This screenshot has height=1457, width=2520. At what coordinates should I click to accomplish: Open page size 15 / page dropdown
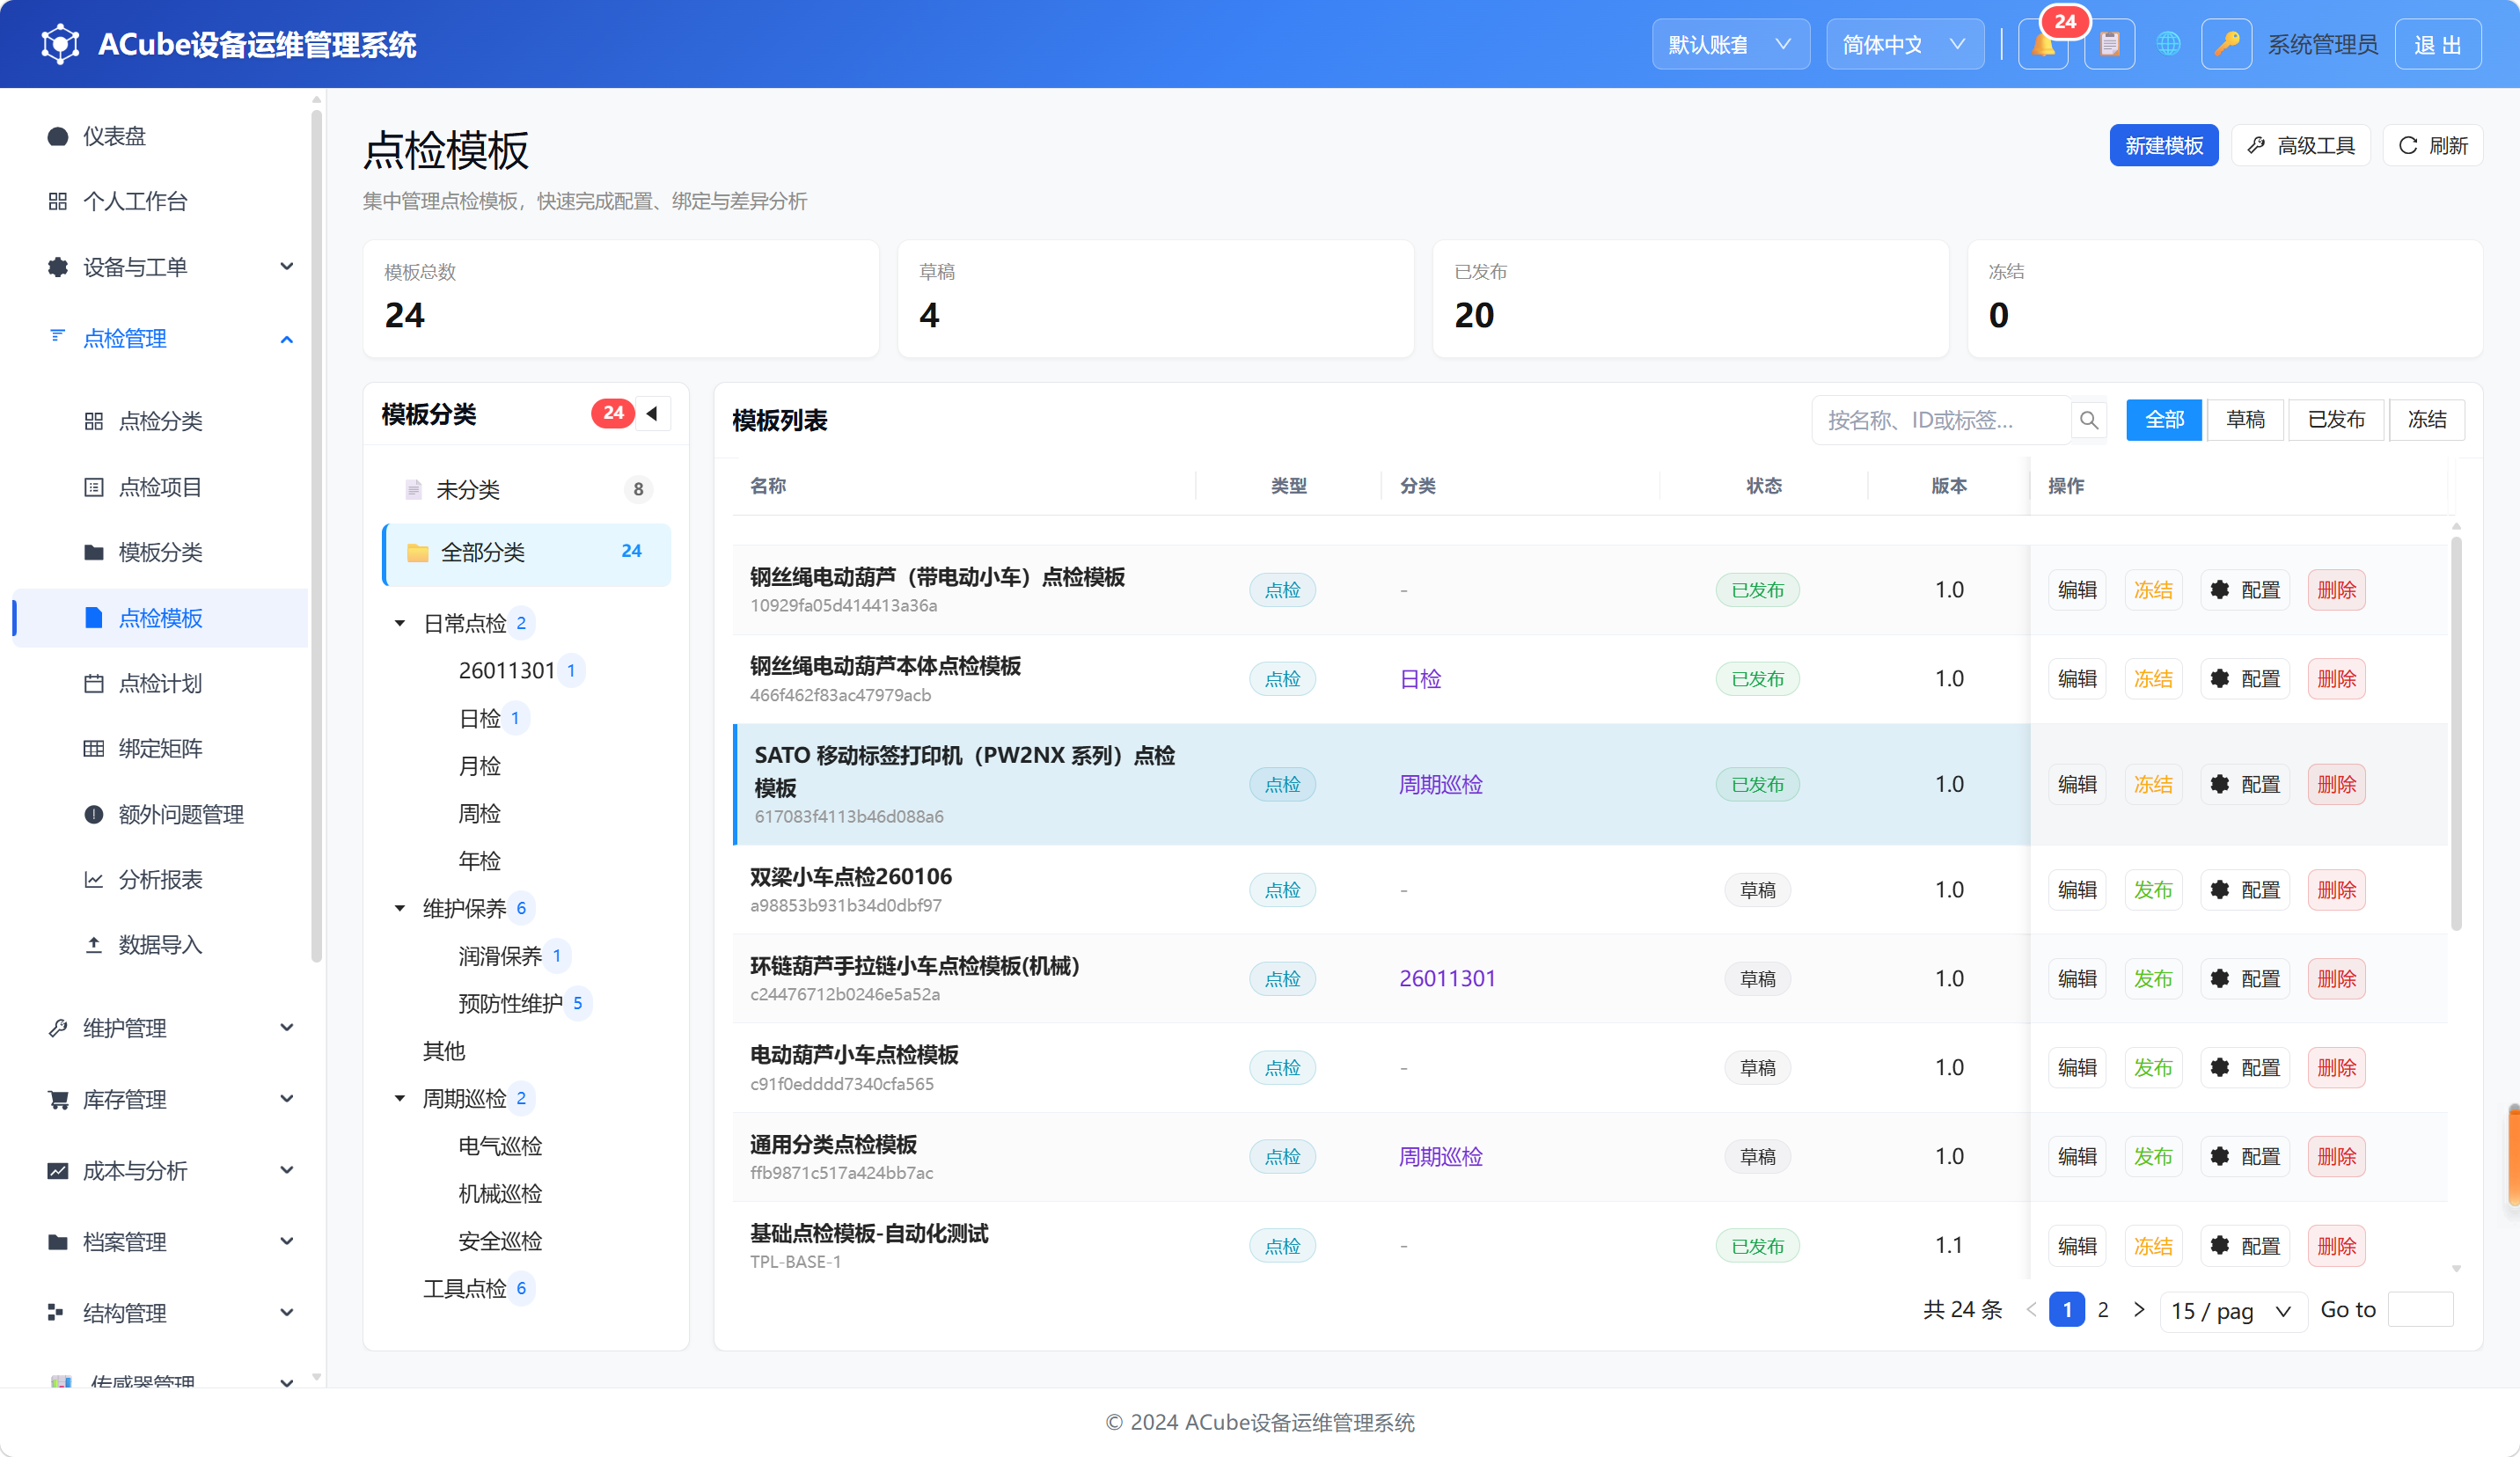pos(2232,1310)
